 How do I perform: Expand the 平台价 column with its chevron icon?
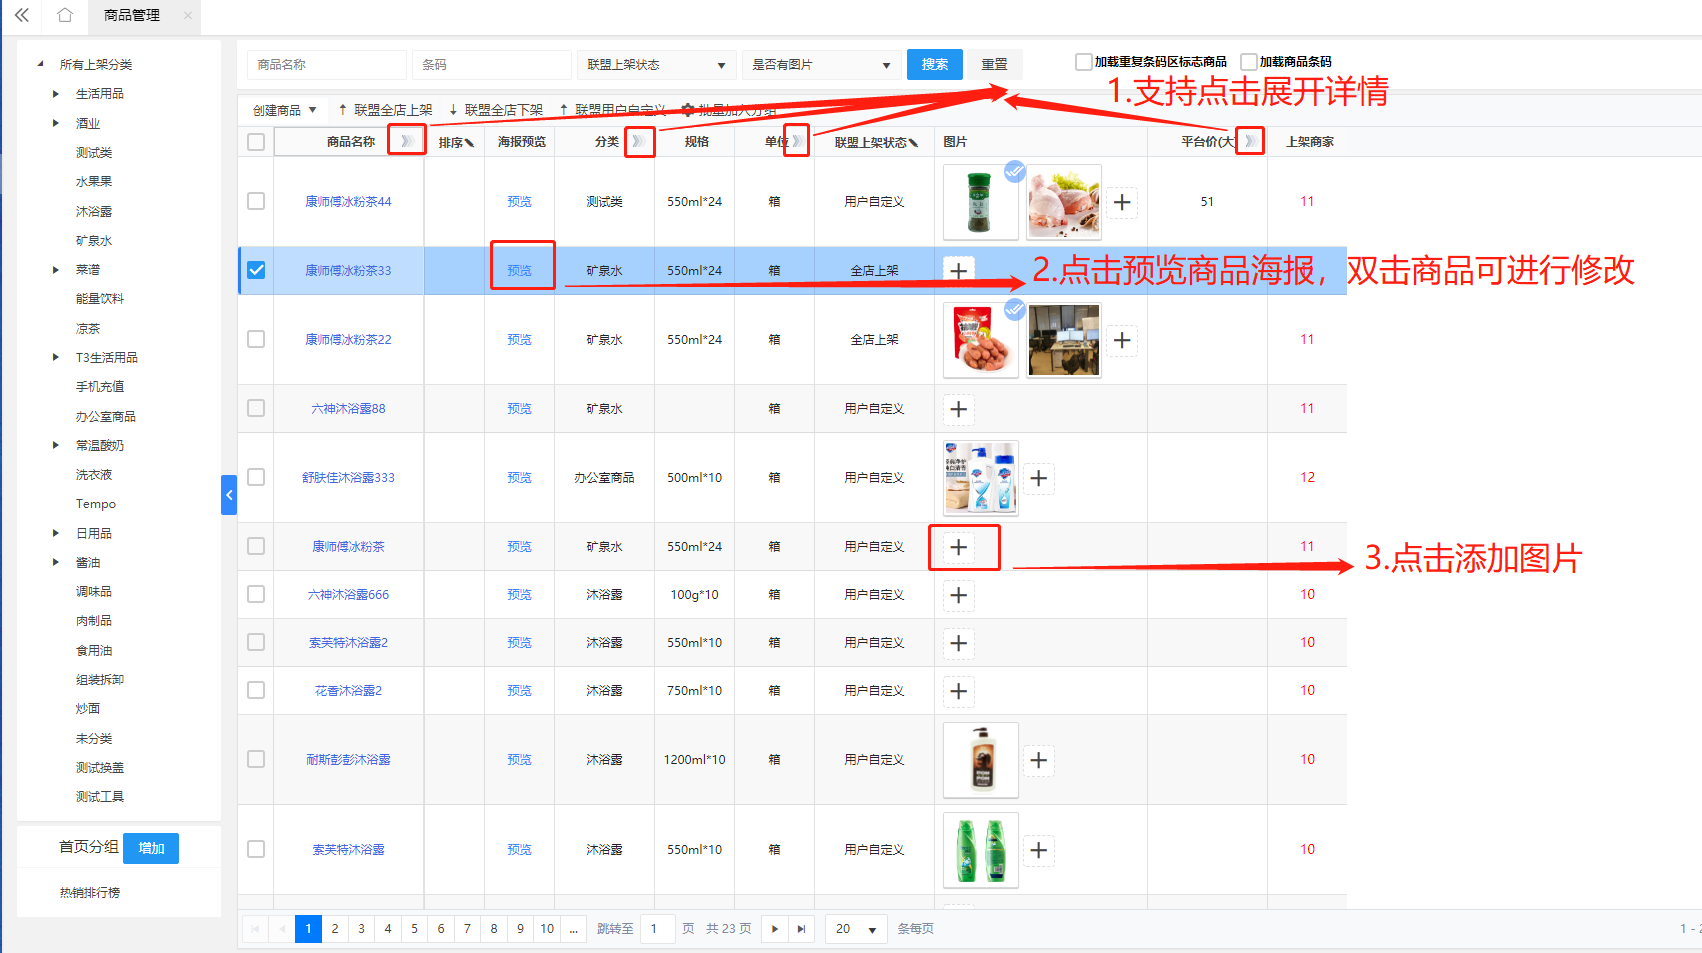1250,141
